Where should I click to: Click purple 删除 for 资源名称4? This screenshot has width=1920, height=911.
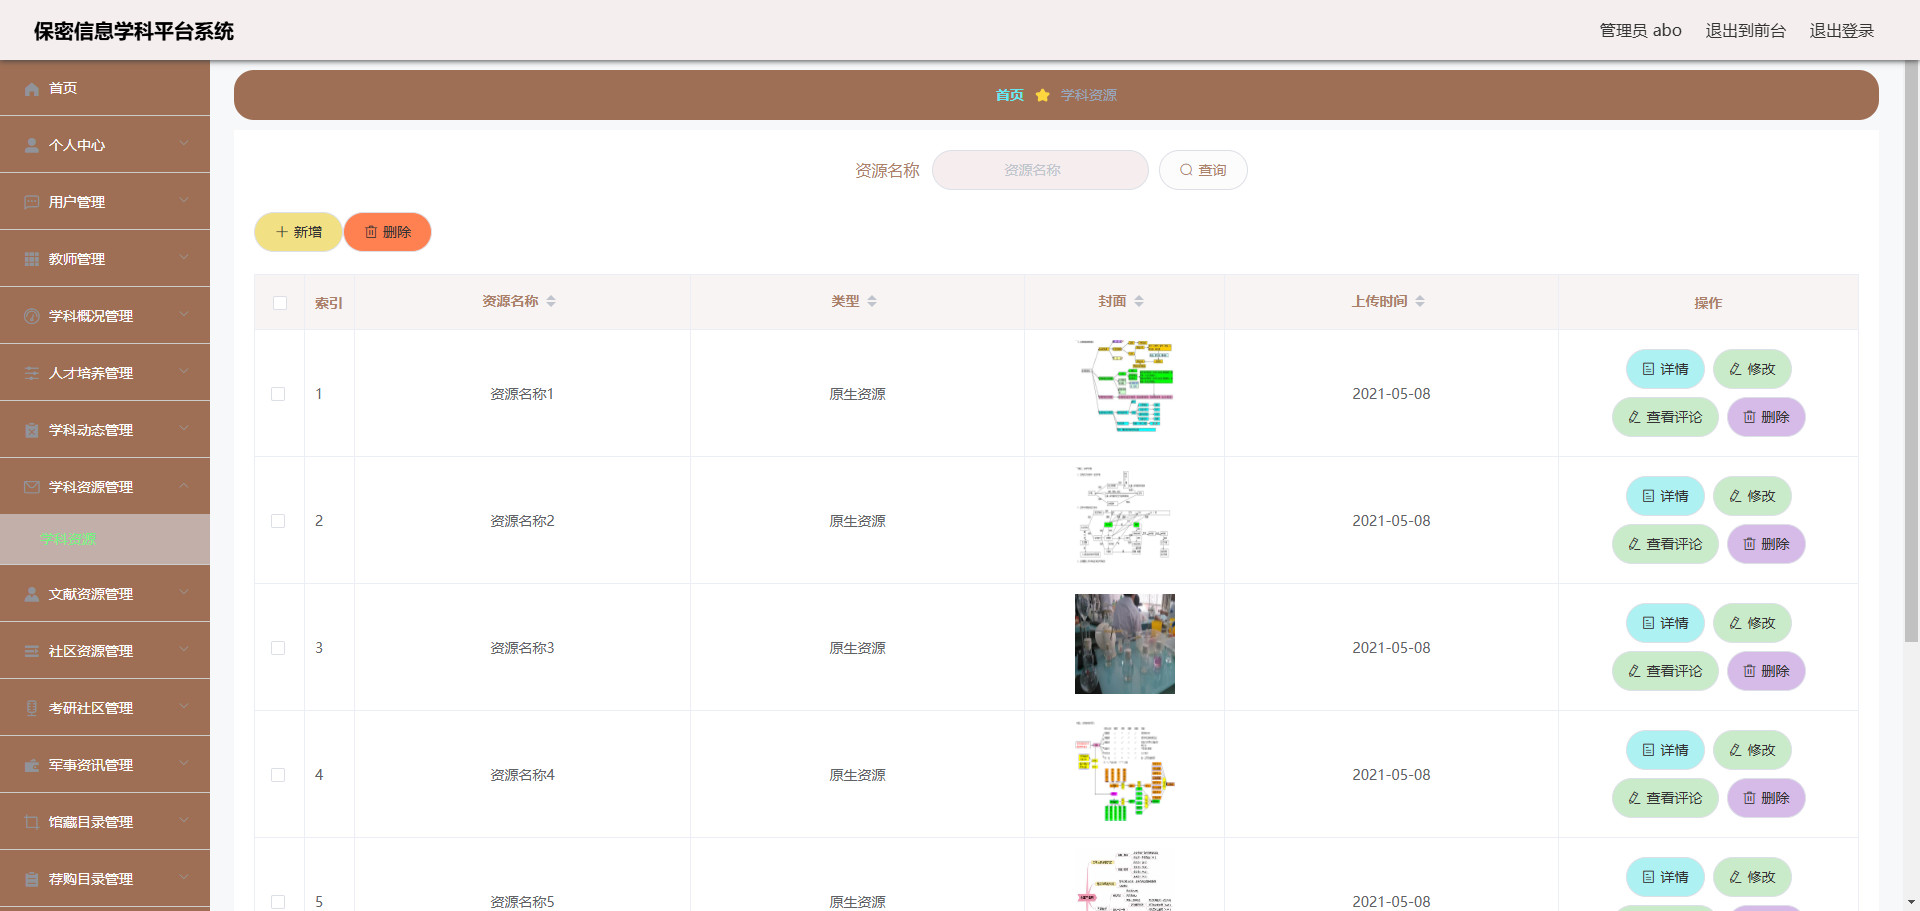pos(1766,798)
